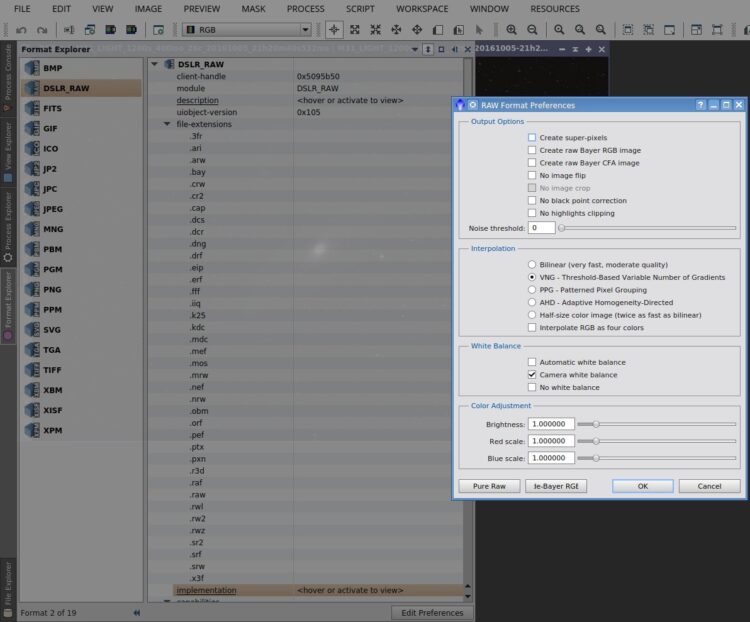Enable Create raw Bayer CFA image
Screen dimensions: 750x622
pyautogui.click(x=532, y=163)
